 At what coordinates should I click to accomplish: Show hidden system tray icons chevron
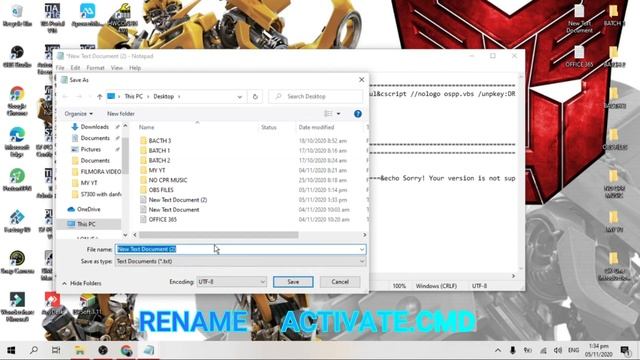[x=498, y=350]
